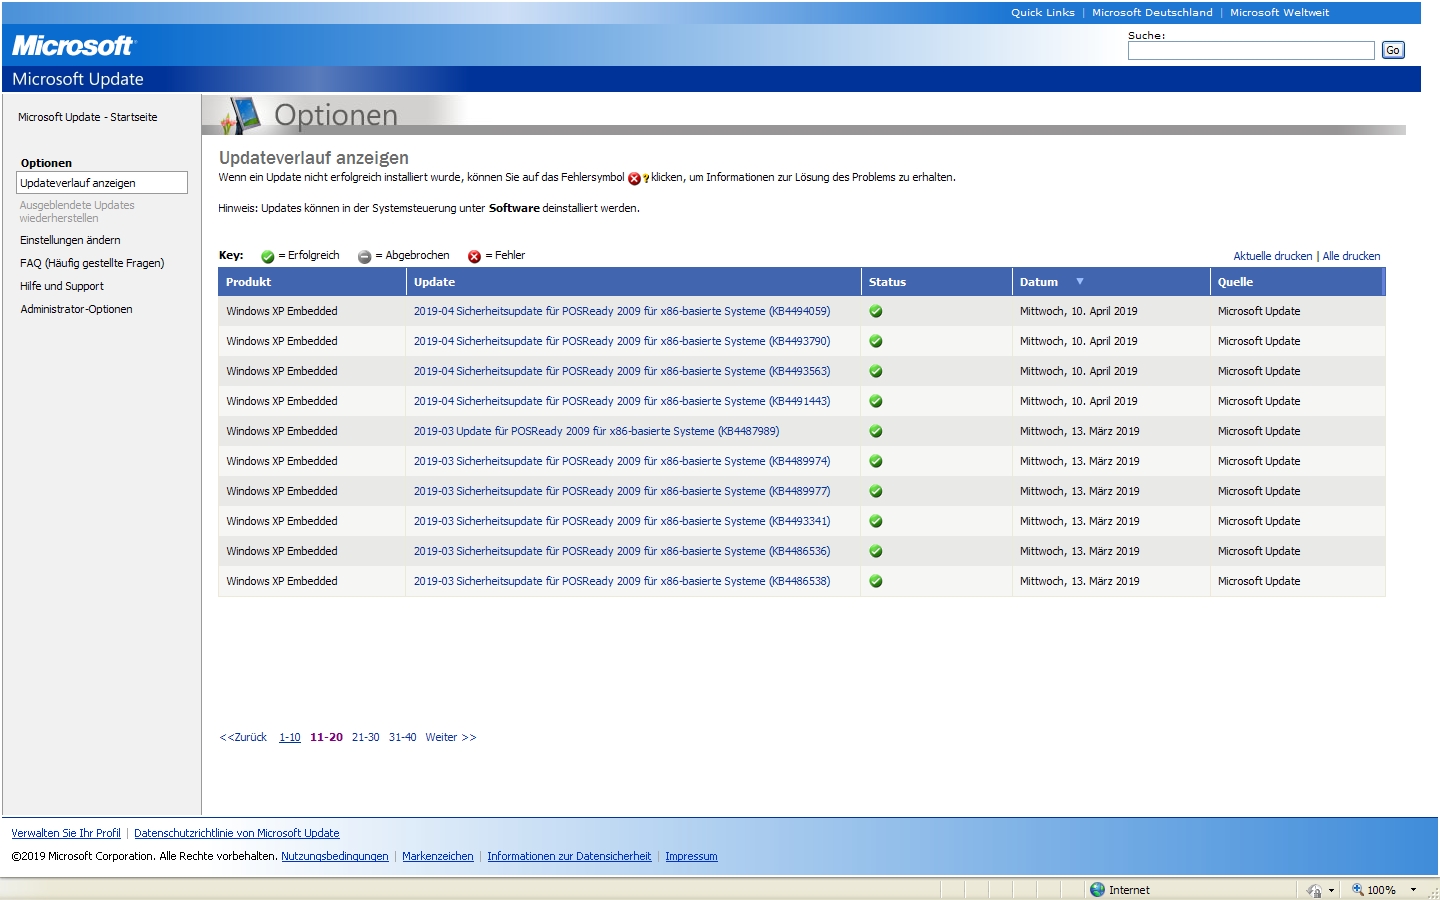This screenshot has height=900, width=1440.
Task: Open Hilfe und Support
Action: point(62,286)
